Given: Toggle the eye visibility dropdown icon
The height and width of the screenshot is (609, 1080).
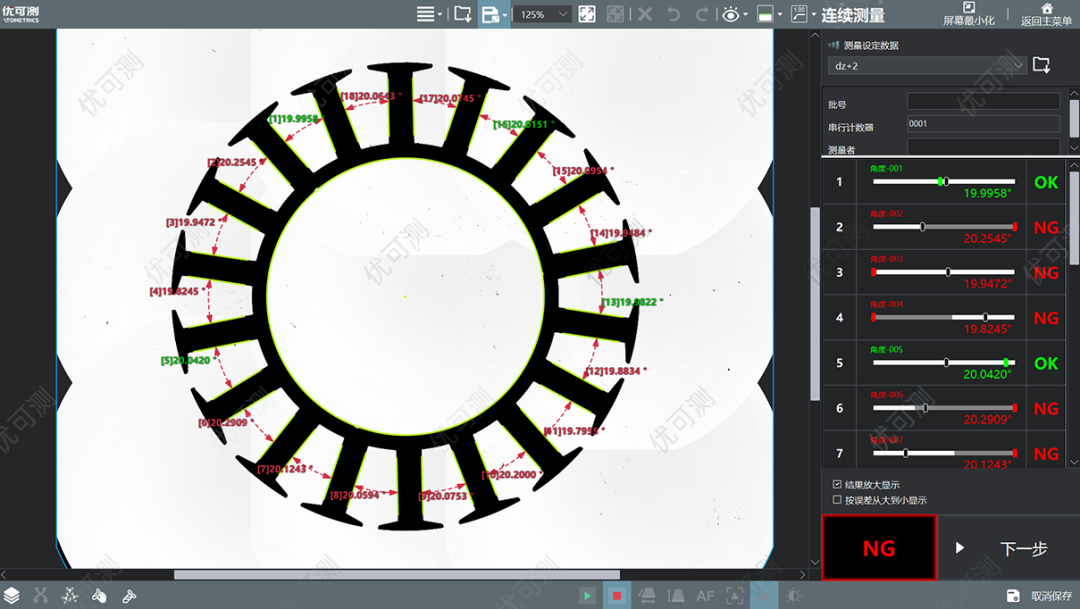Looking at the screenshot, I should tap(733, 14).
